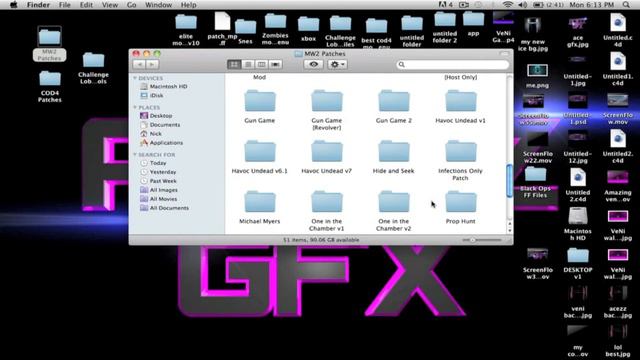
Task: Open the Finder menu
Action: [38, 5]
